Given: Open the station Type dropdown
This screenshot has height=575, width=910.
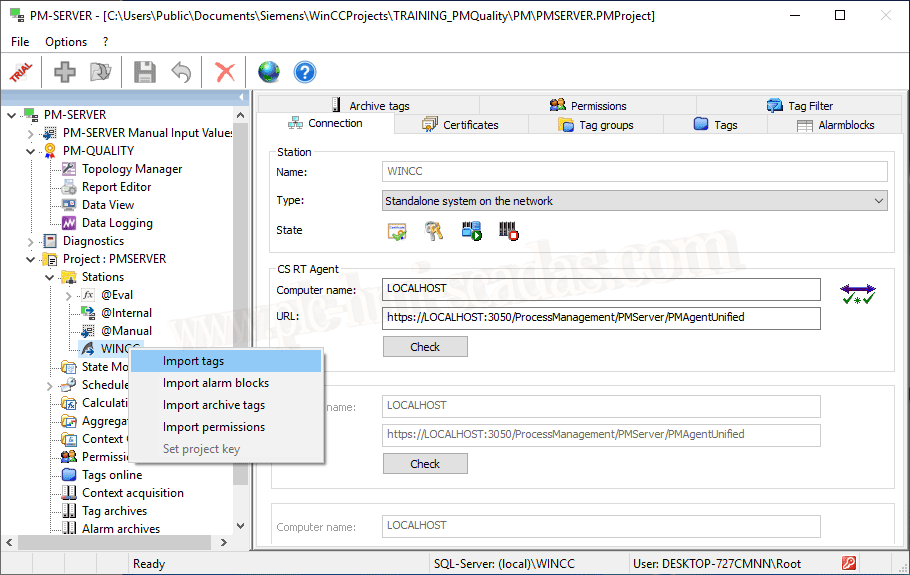Looking at the screenshot, I should coord(635,201).
